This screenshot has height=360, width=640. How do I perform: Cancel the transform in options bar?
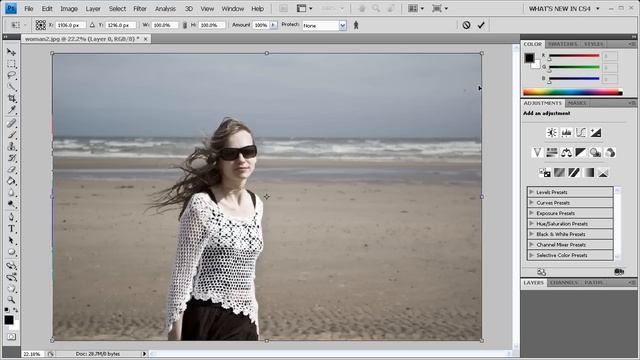(466, 25)
